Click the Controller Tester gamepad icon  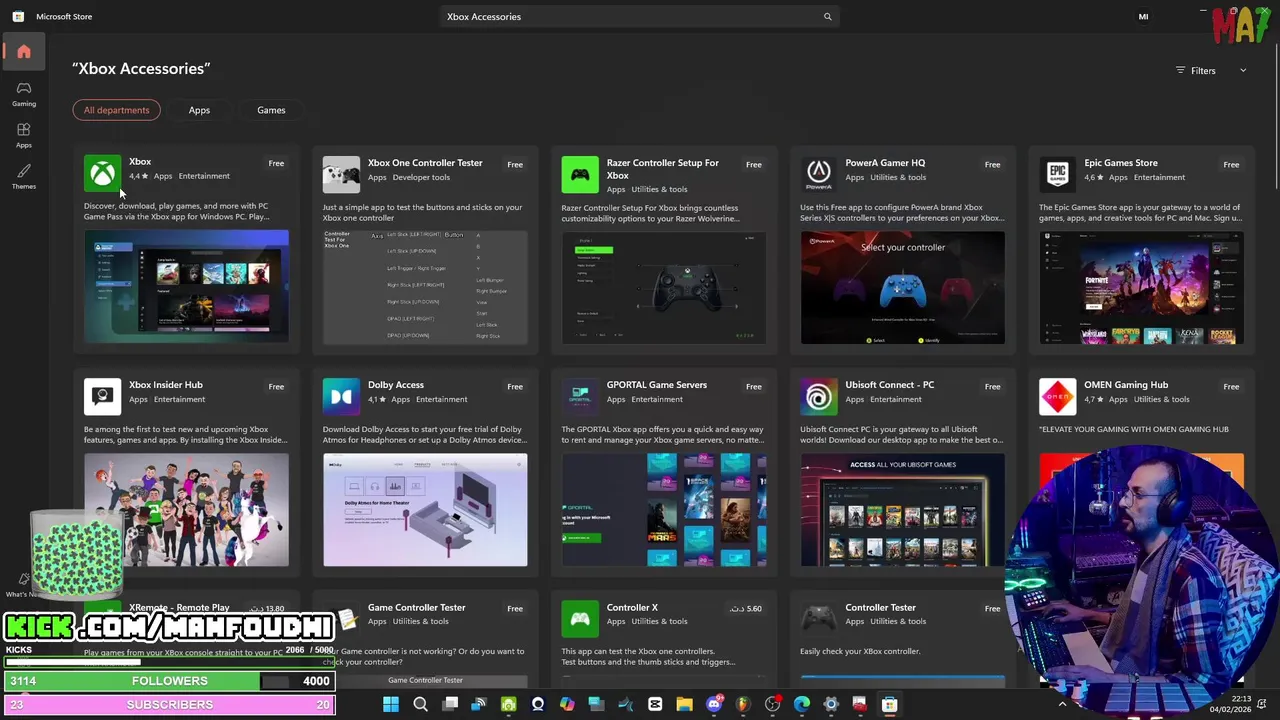[x=819, y=619]
